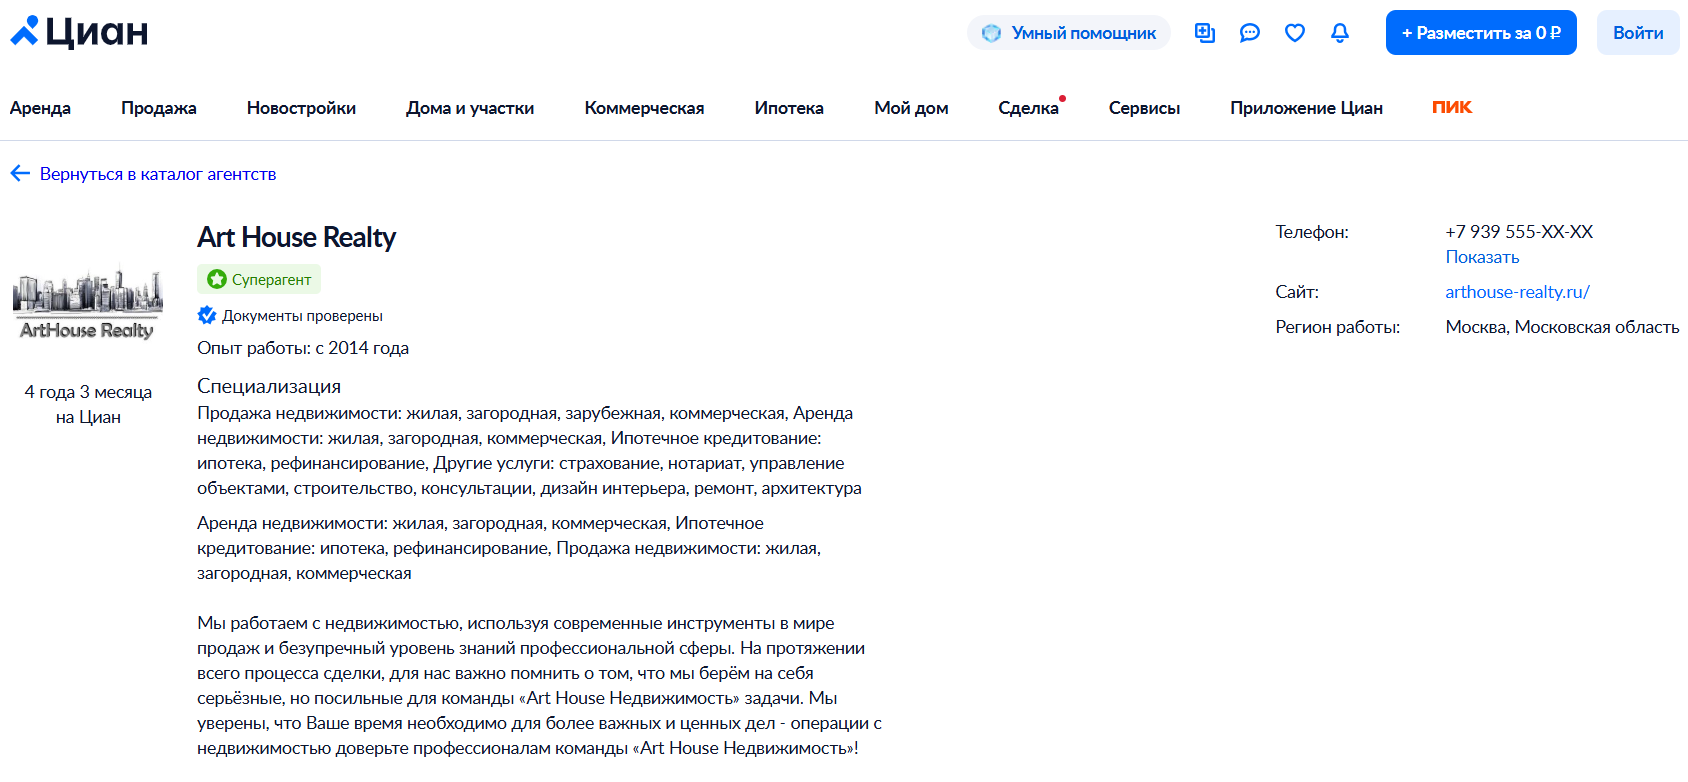1688x782 pixels.
Task: Click the Суперагент badge label
Action: click(271, 280)
